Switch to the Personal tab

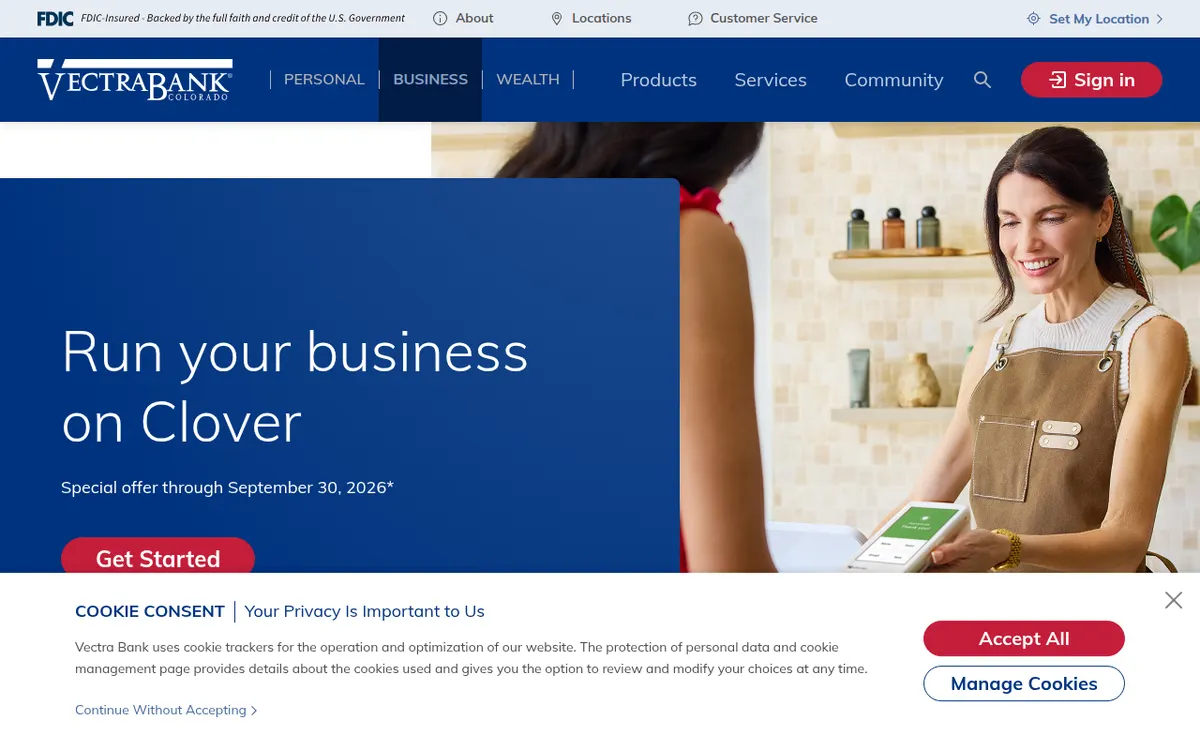click(x=324, y=79)
